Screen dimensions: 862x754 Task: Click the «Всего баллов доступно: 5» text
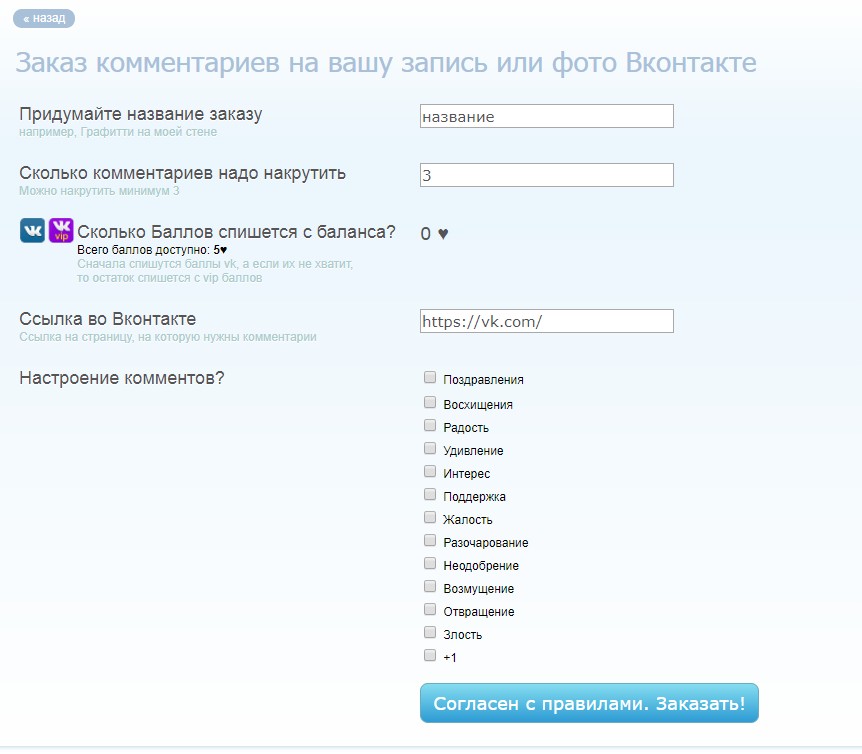pos(152,250)
